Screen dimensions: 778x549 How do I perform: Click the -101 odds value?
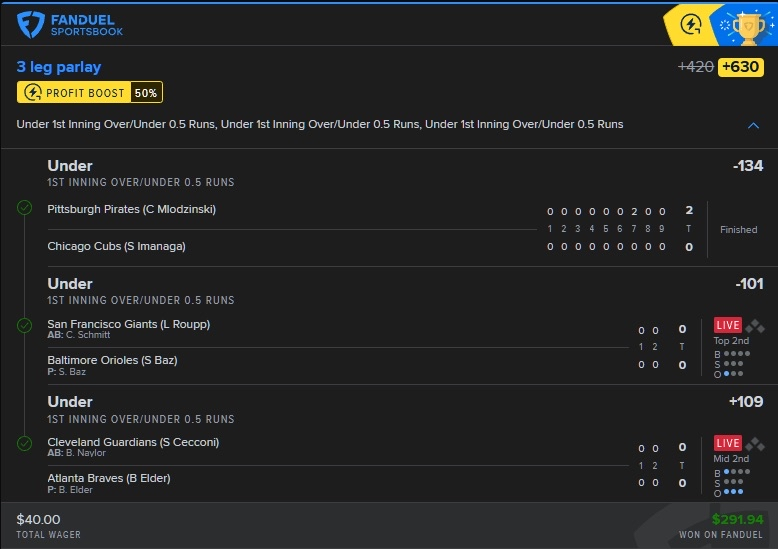coord(749,284)
